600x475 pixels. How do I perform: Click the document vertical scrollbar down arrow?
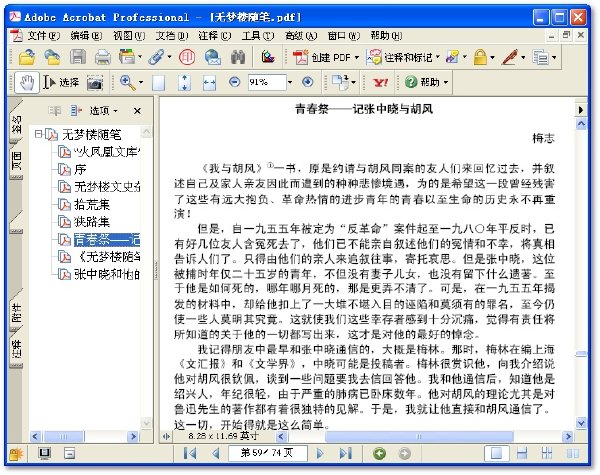[581, 423]
